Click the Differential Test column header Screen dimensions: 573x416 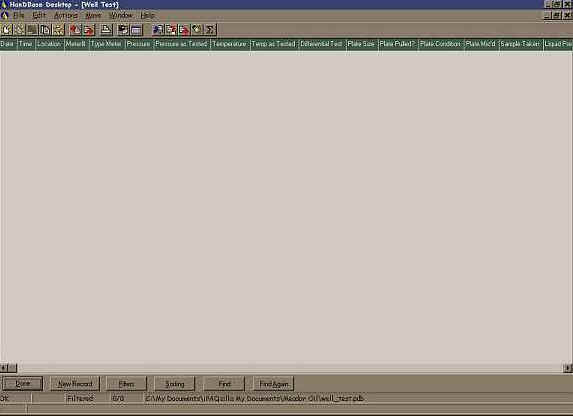coord(322,44)
